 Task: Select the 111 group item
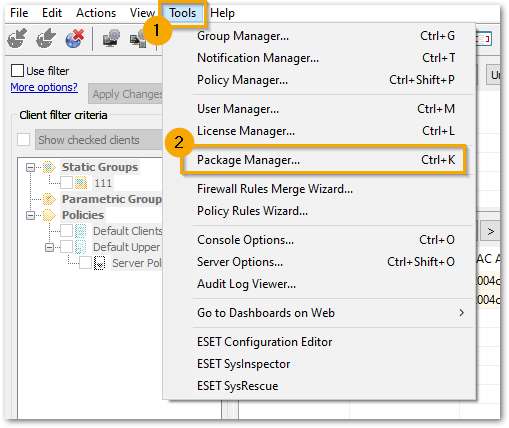[x=103, y=183]
